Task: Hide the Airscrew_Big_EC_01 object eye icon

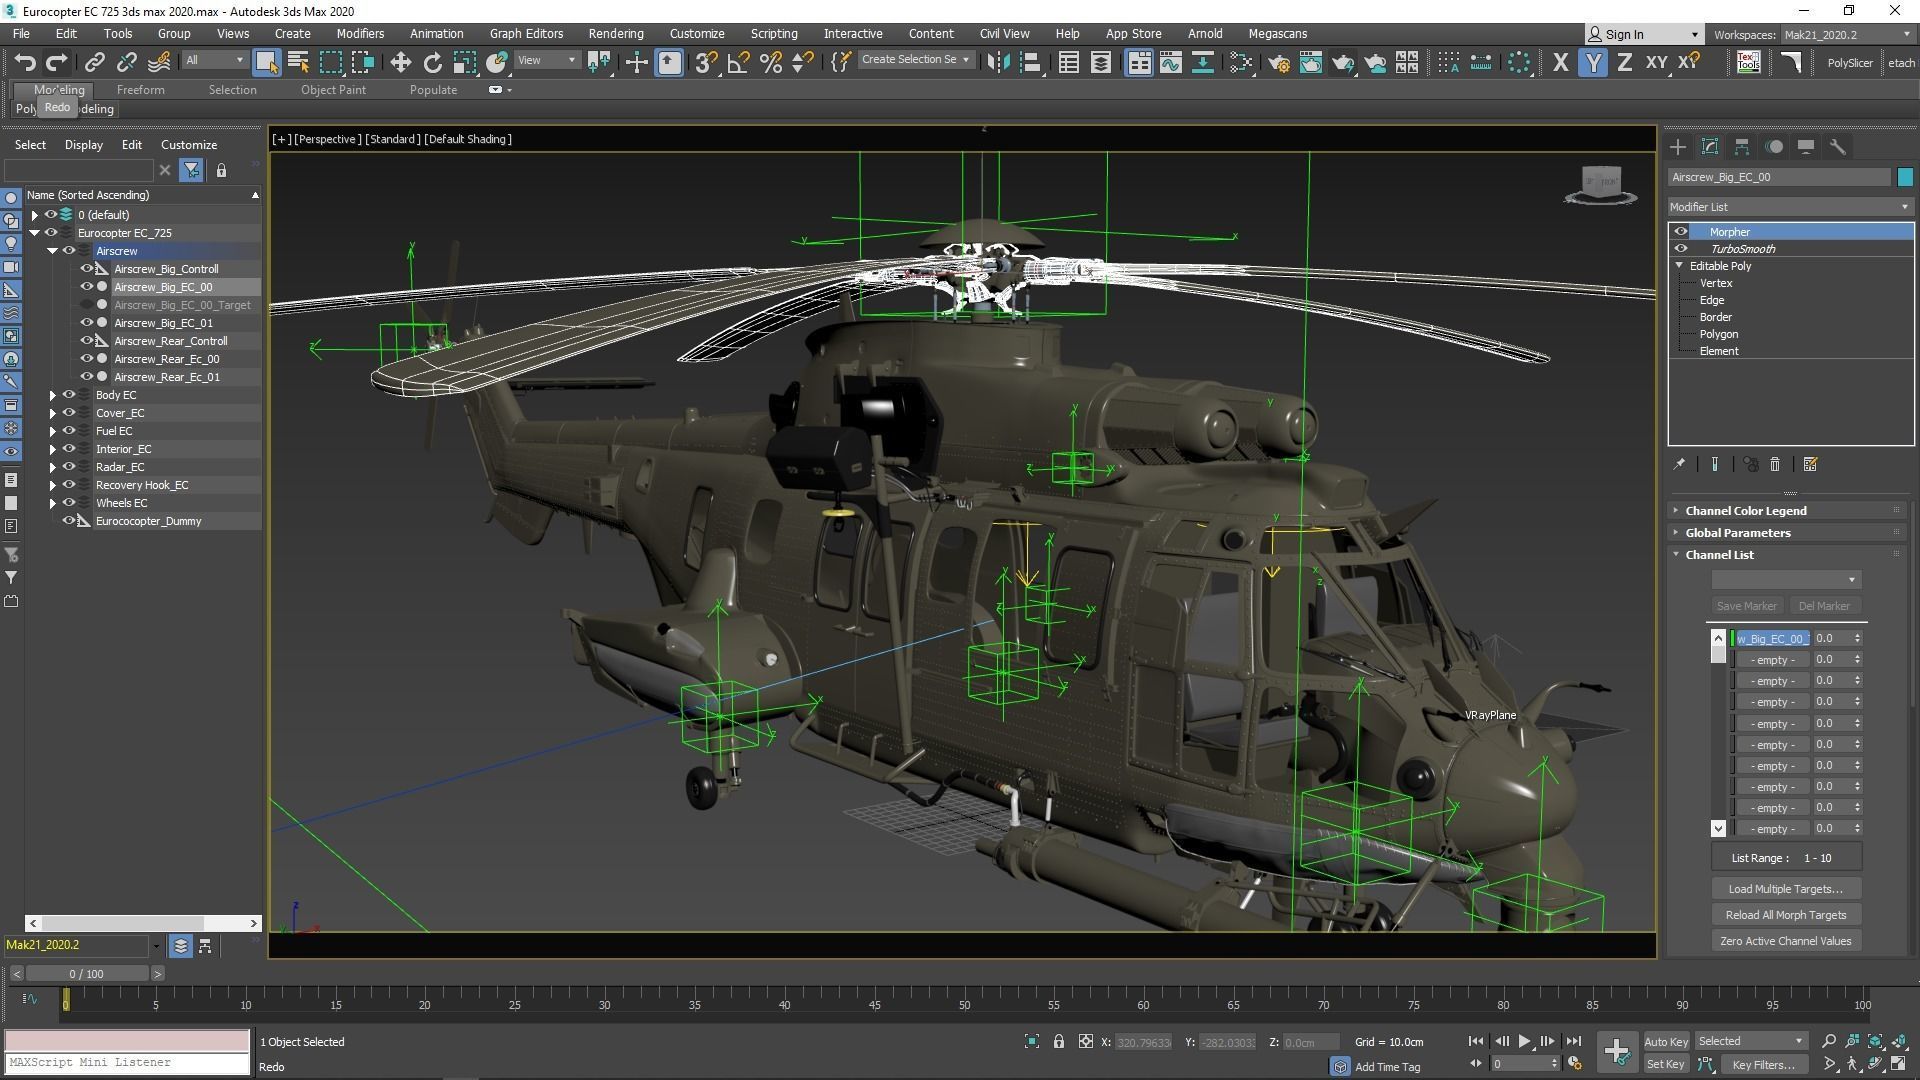Action: click(x=86, y=323)
